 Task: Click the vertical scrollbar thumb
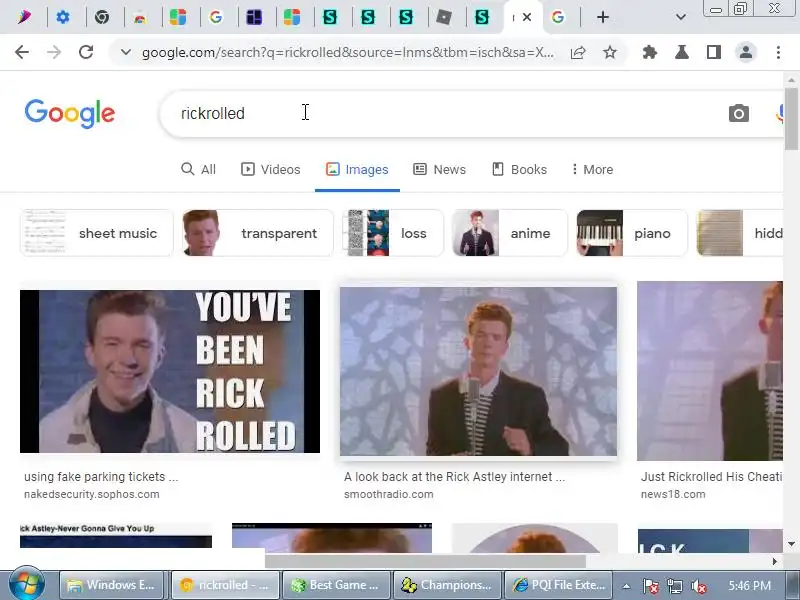click(791, 118)
